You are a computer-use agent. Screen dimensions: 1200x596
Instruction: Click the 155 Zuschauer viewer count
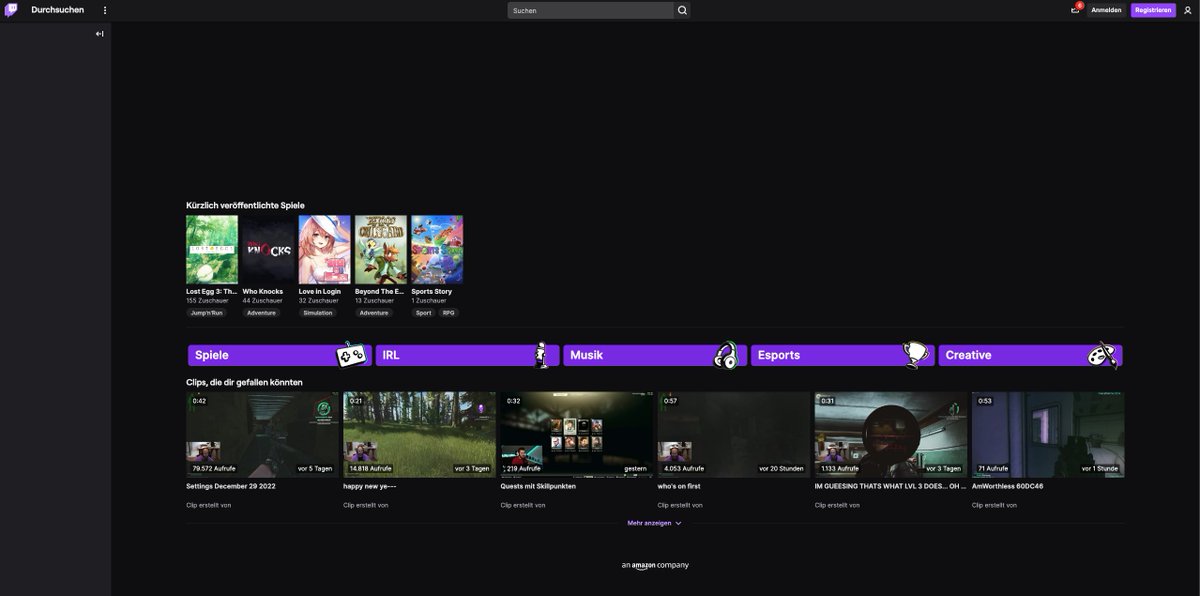pos(205,301)
